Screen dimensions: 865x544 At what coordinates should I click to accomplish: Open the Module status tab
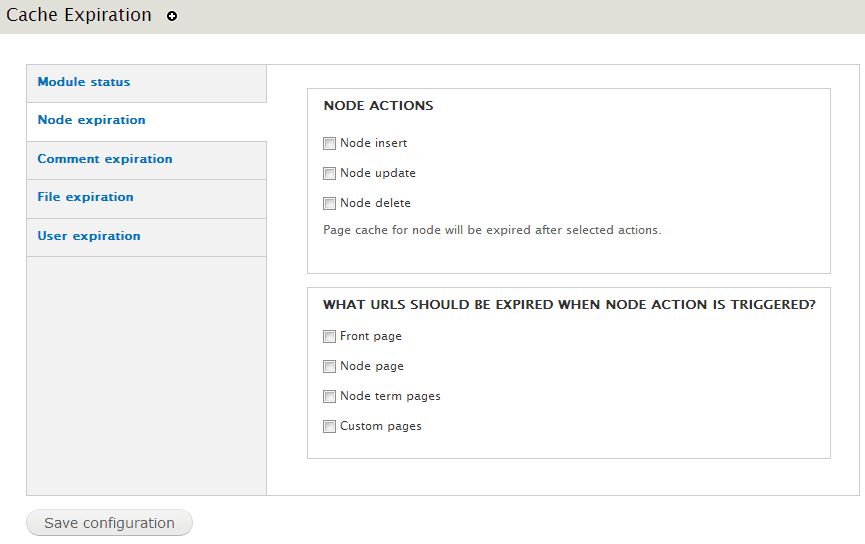pyautogui.click(x=84, y=82)
